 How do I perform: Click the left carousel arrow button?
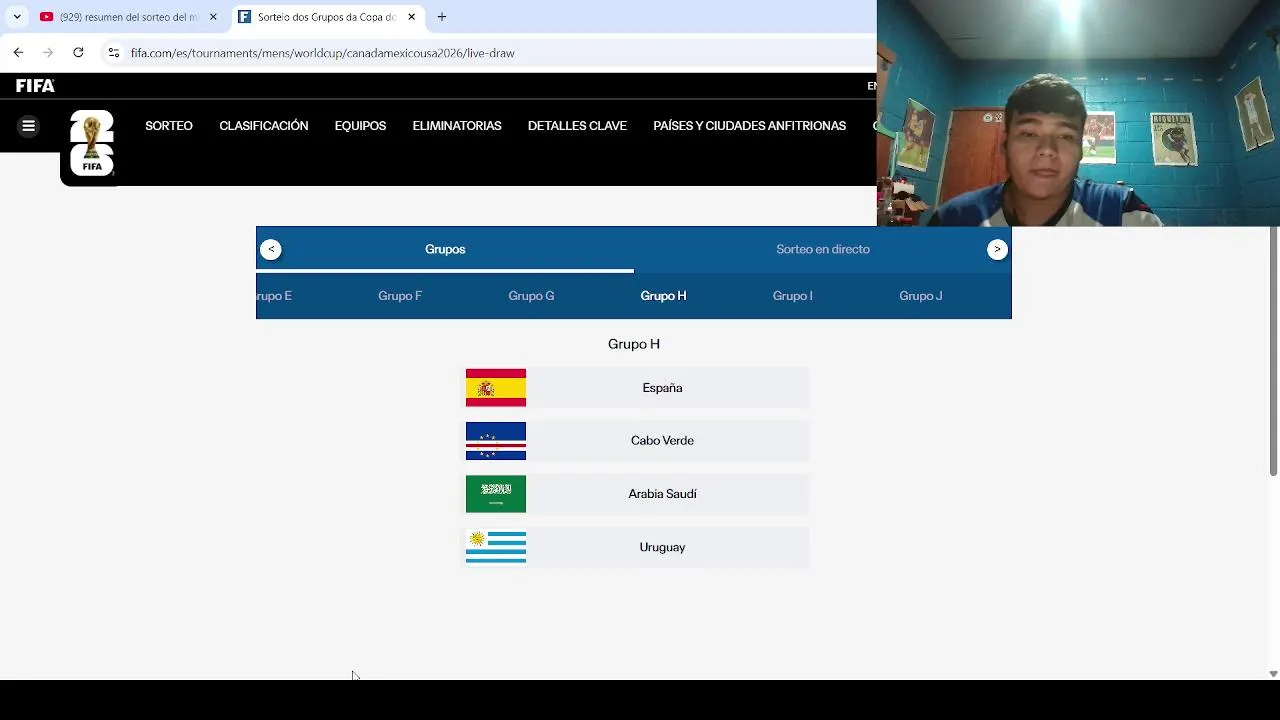(271, 250)
